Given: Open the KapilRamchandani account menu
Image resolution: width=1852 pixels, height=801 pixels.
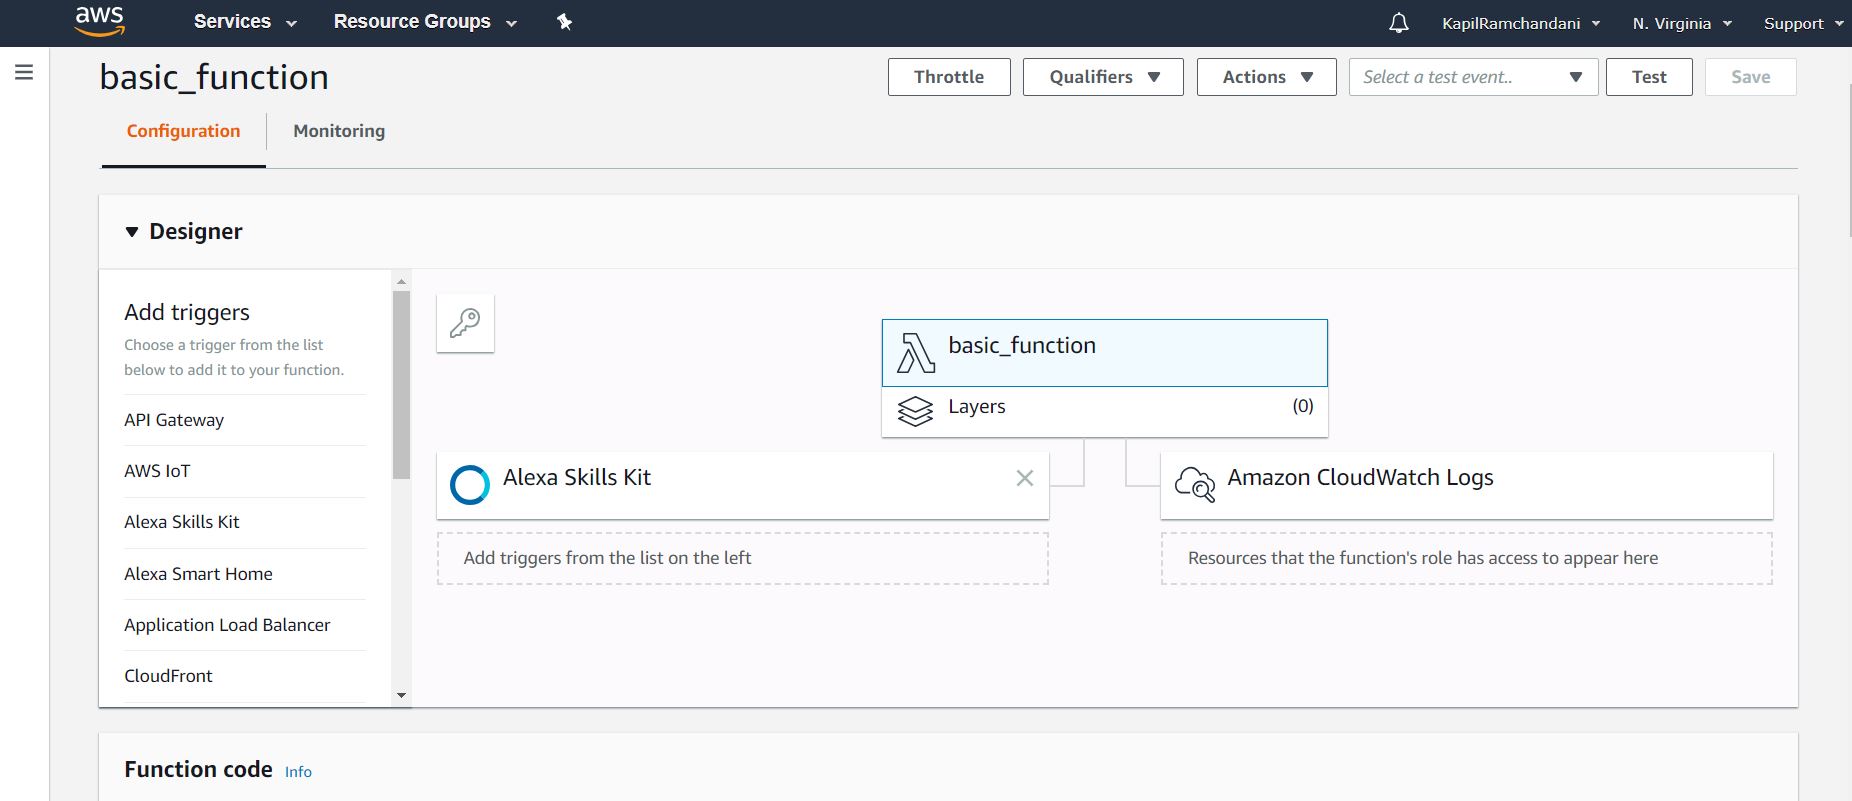Looking at the screenshot, I should point(1521,23).
